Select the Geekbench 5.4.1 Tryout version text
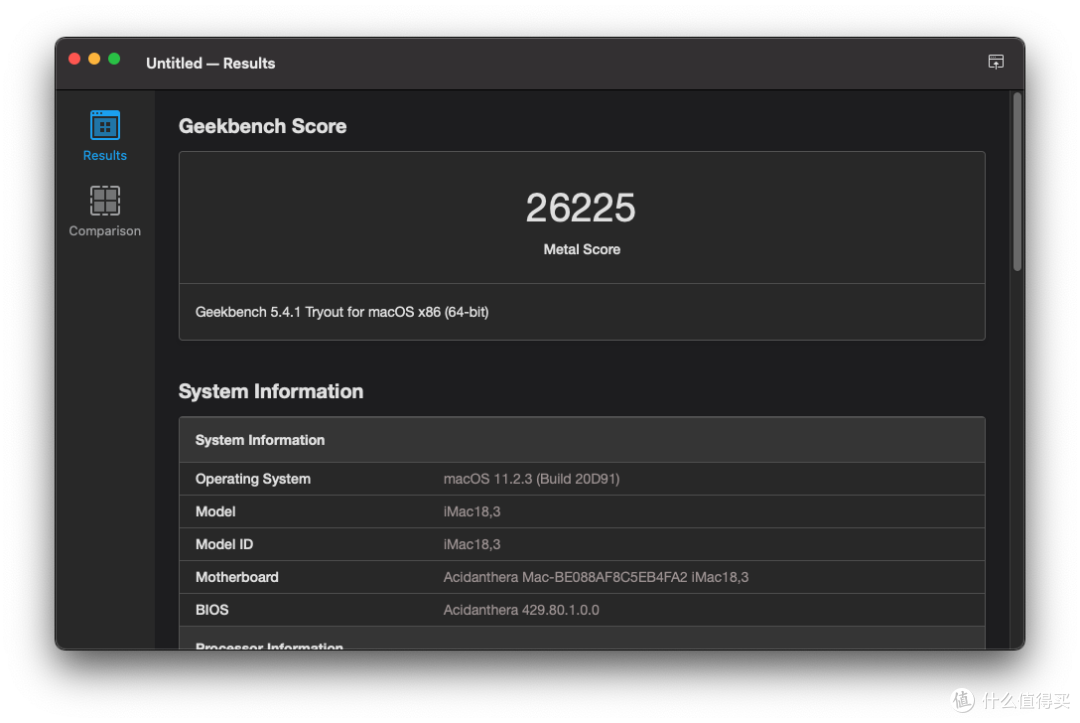1080x723 pixels. coord(342,312)
